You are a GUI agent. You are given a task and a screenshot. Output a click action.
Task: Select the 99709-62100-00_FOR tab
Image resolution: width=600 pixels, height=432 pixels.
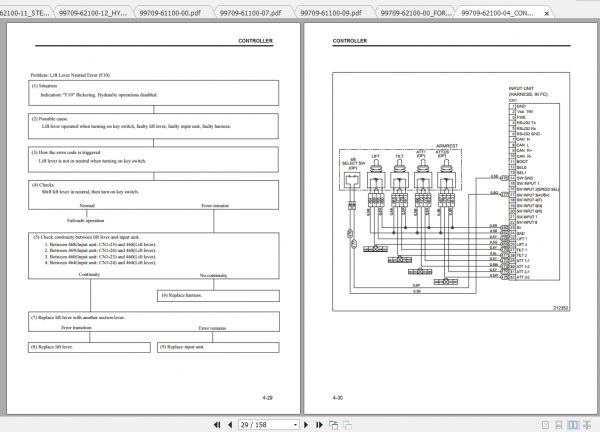click(416, 13)
